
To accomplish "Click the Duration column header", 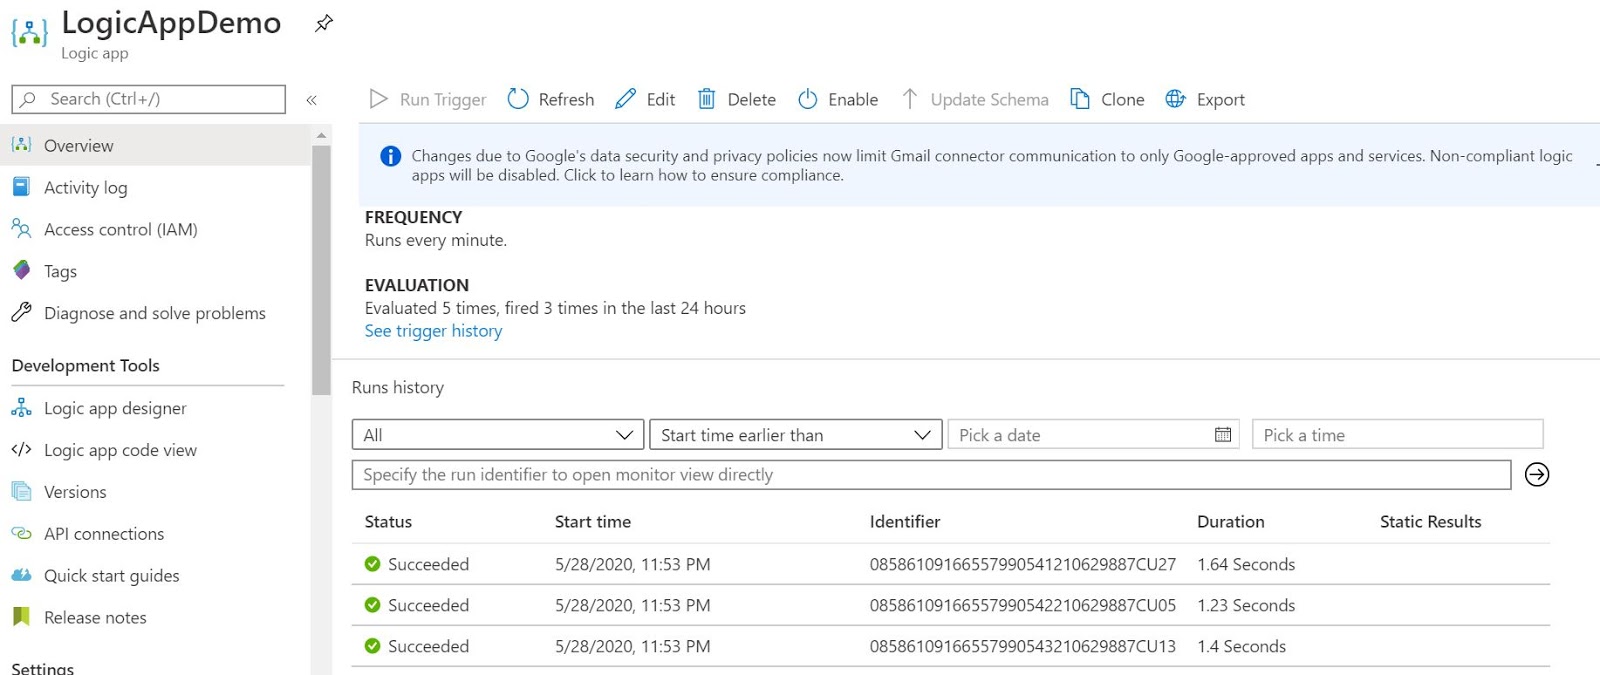I will click(x=1231, y=521).
